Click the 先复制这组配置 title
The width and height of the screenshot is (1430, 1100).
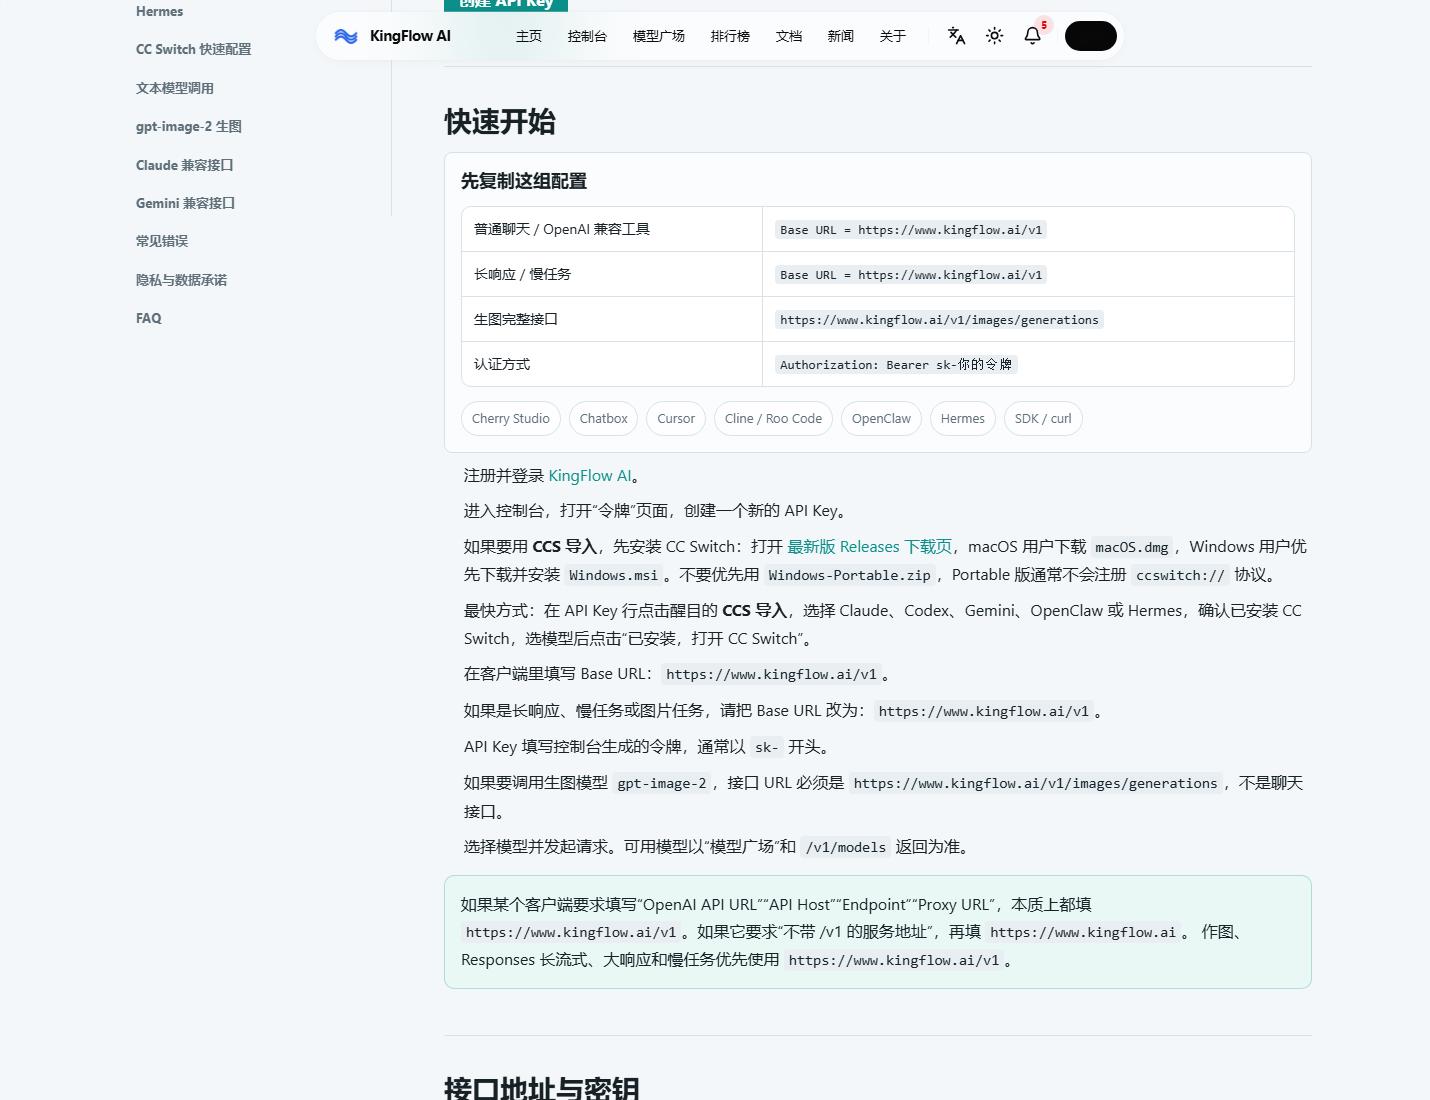[524, 181]
